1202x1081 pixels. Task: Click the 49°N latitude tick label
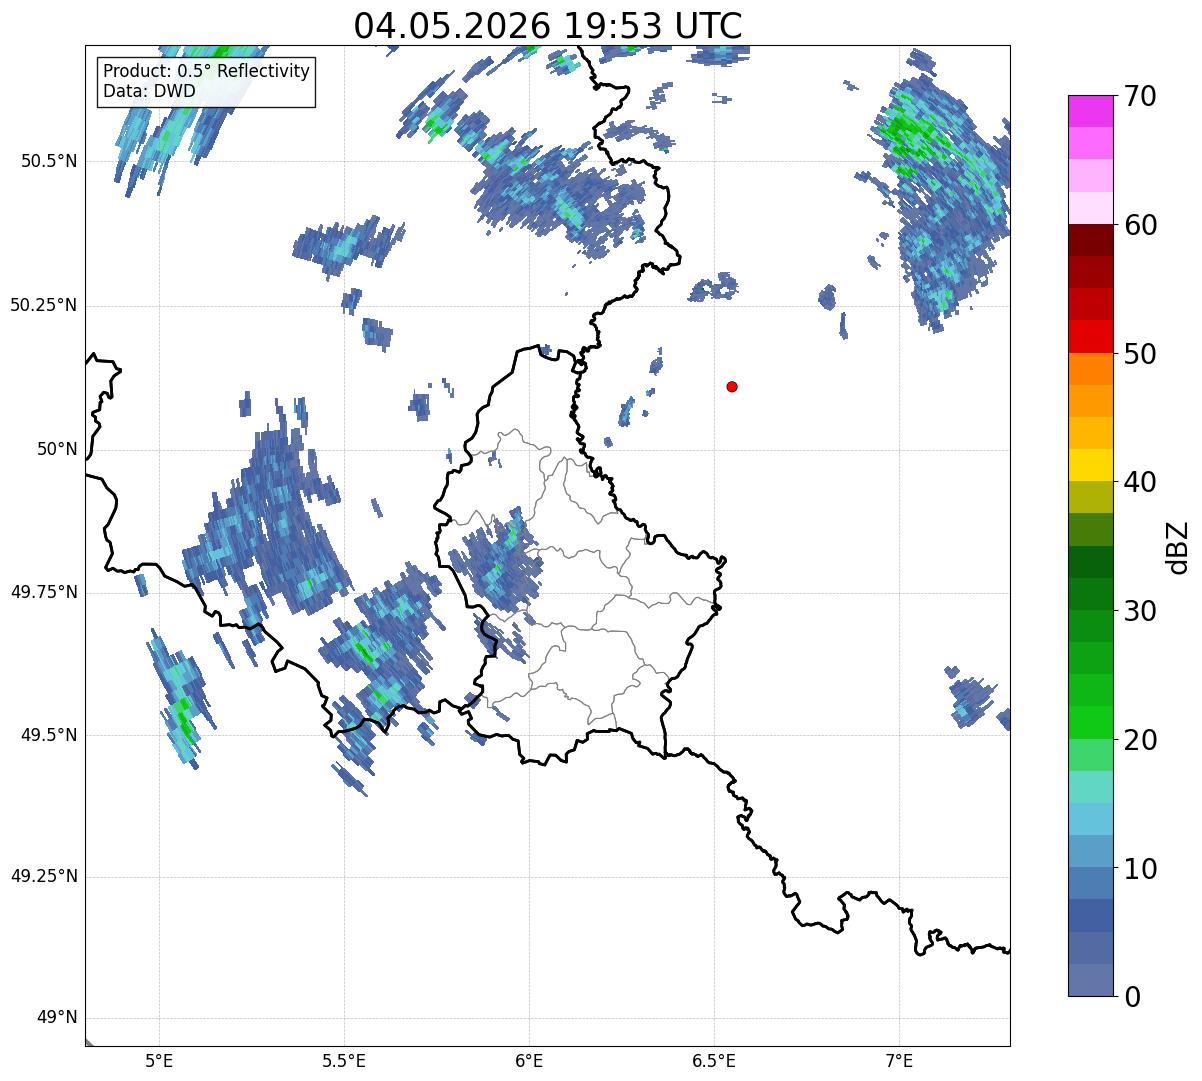point(57,1018)
